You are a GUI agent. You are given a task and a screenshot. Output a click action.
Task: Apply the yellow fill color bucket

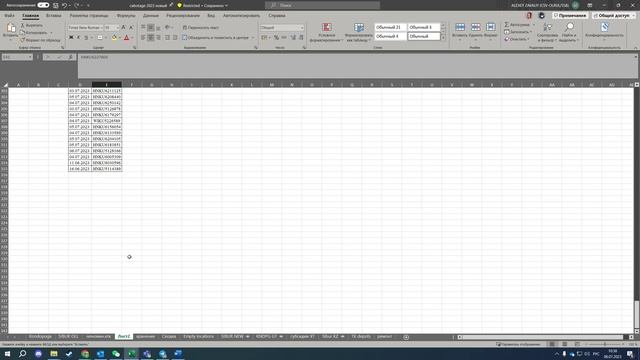tap(114, 38)
